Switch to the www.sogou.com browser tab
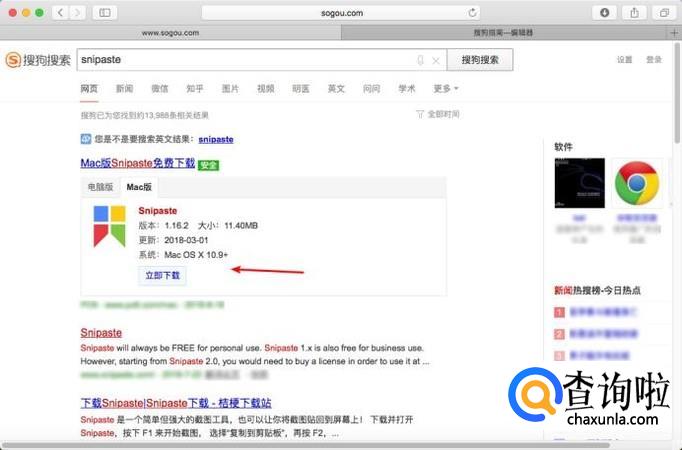Image resolution: width=682 pixels, height=450 pixels. (170, 33)
